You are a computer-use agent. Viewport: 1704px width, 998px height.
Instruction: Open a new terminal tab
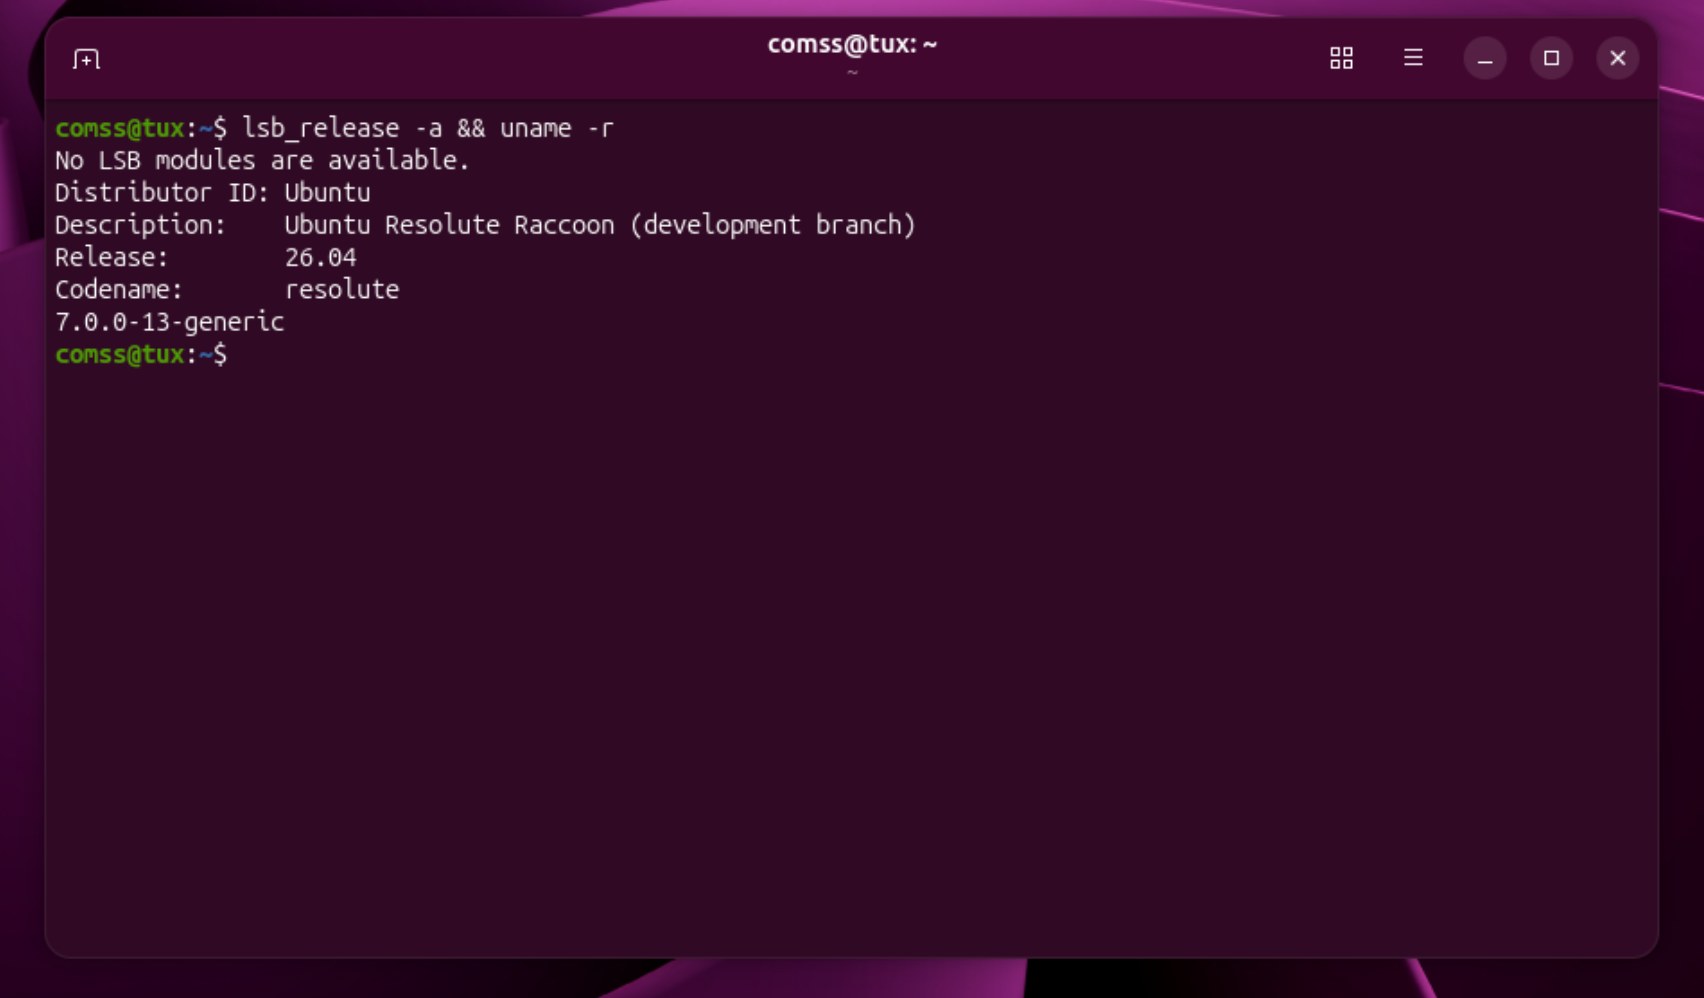click(x=86, y=59)
